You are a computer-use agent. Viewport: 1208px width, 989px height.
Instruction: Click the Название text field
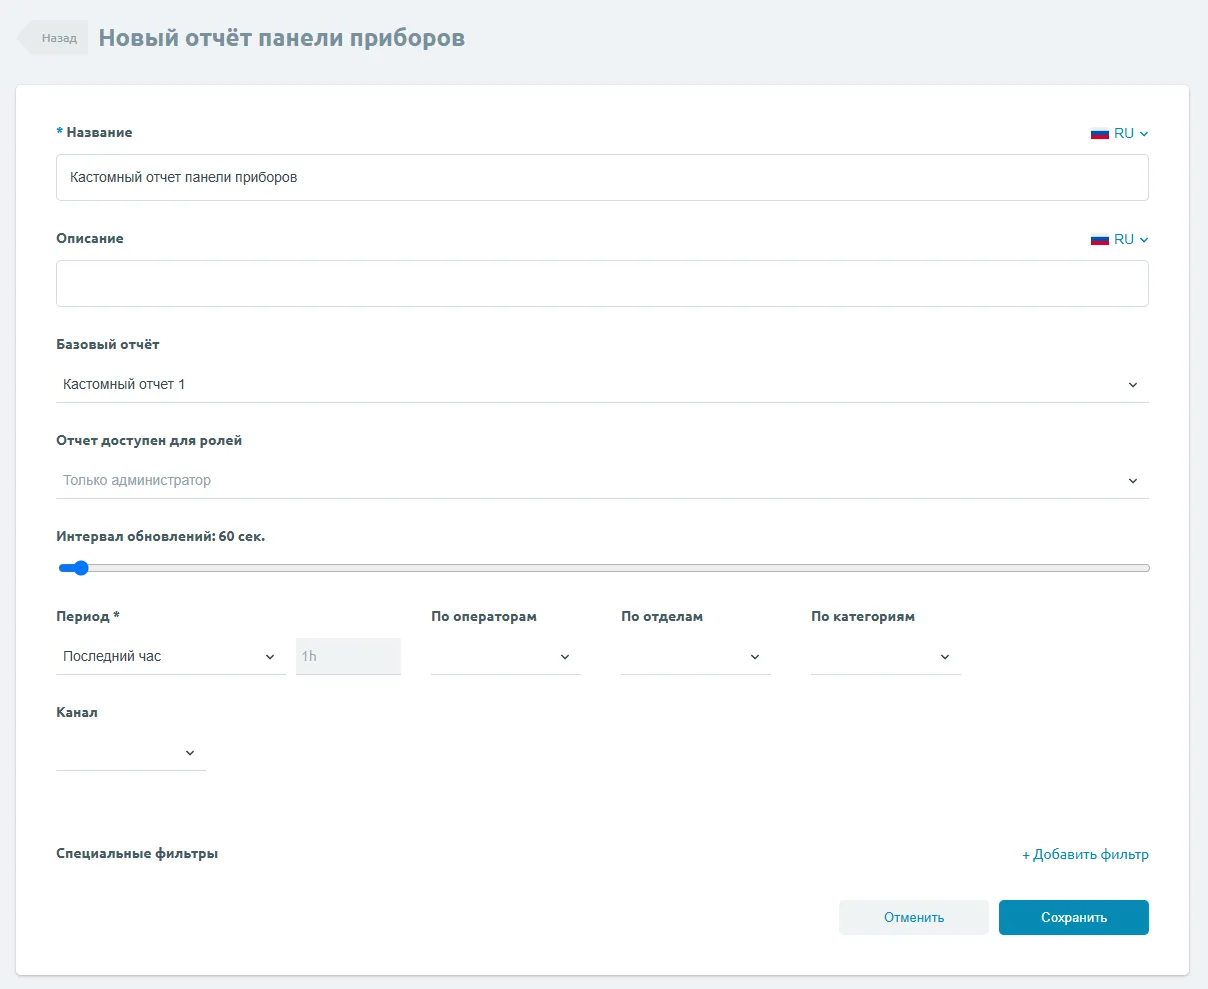601,178
